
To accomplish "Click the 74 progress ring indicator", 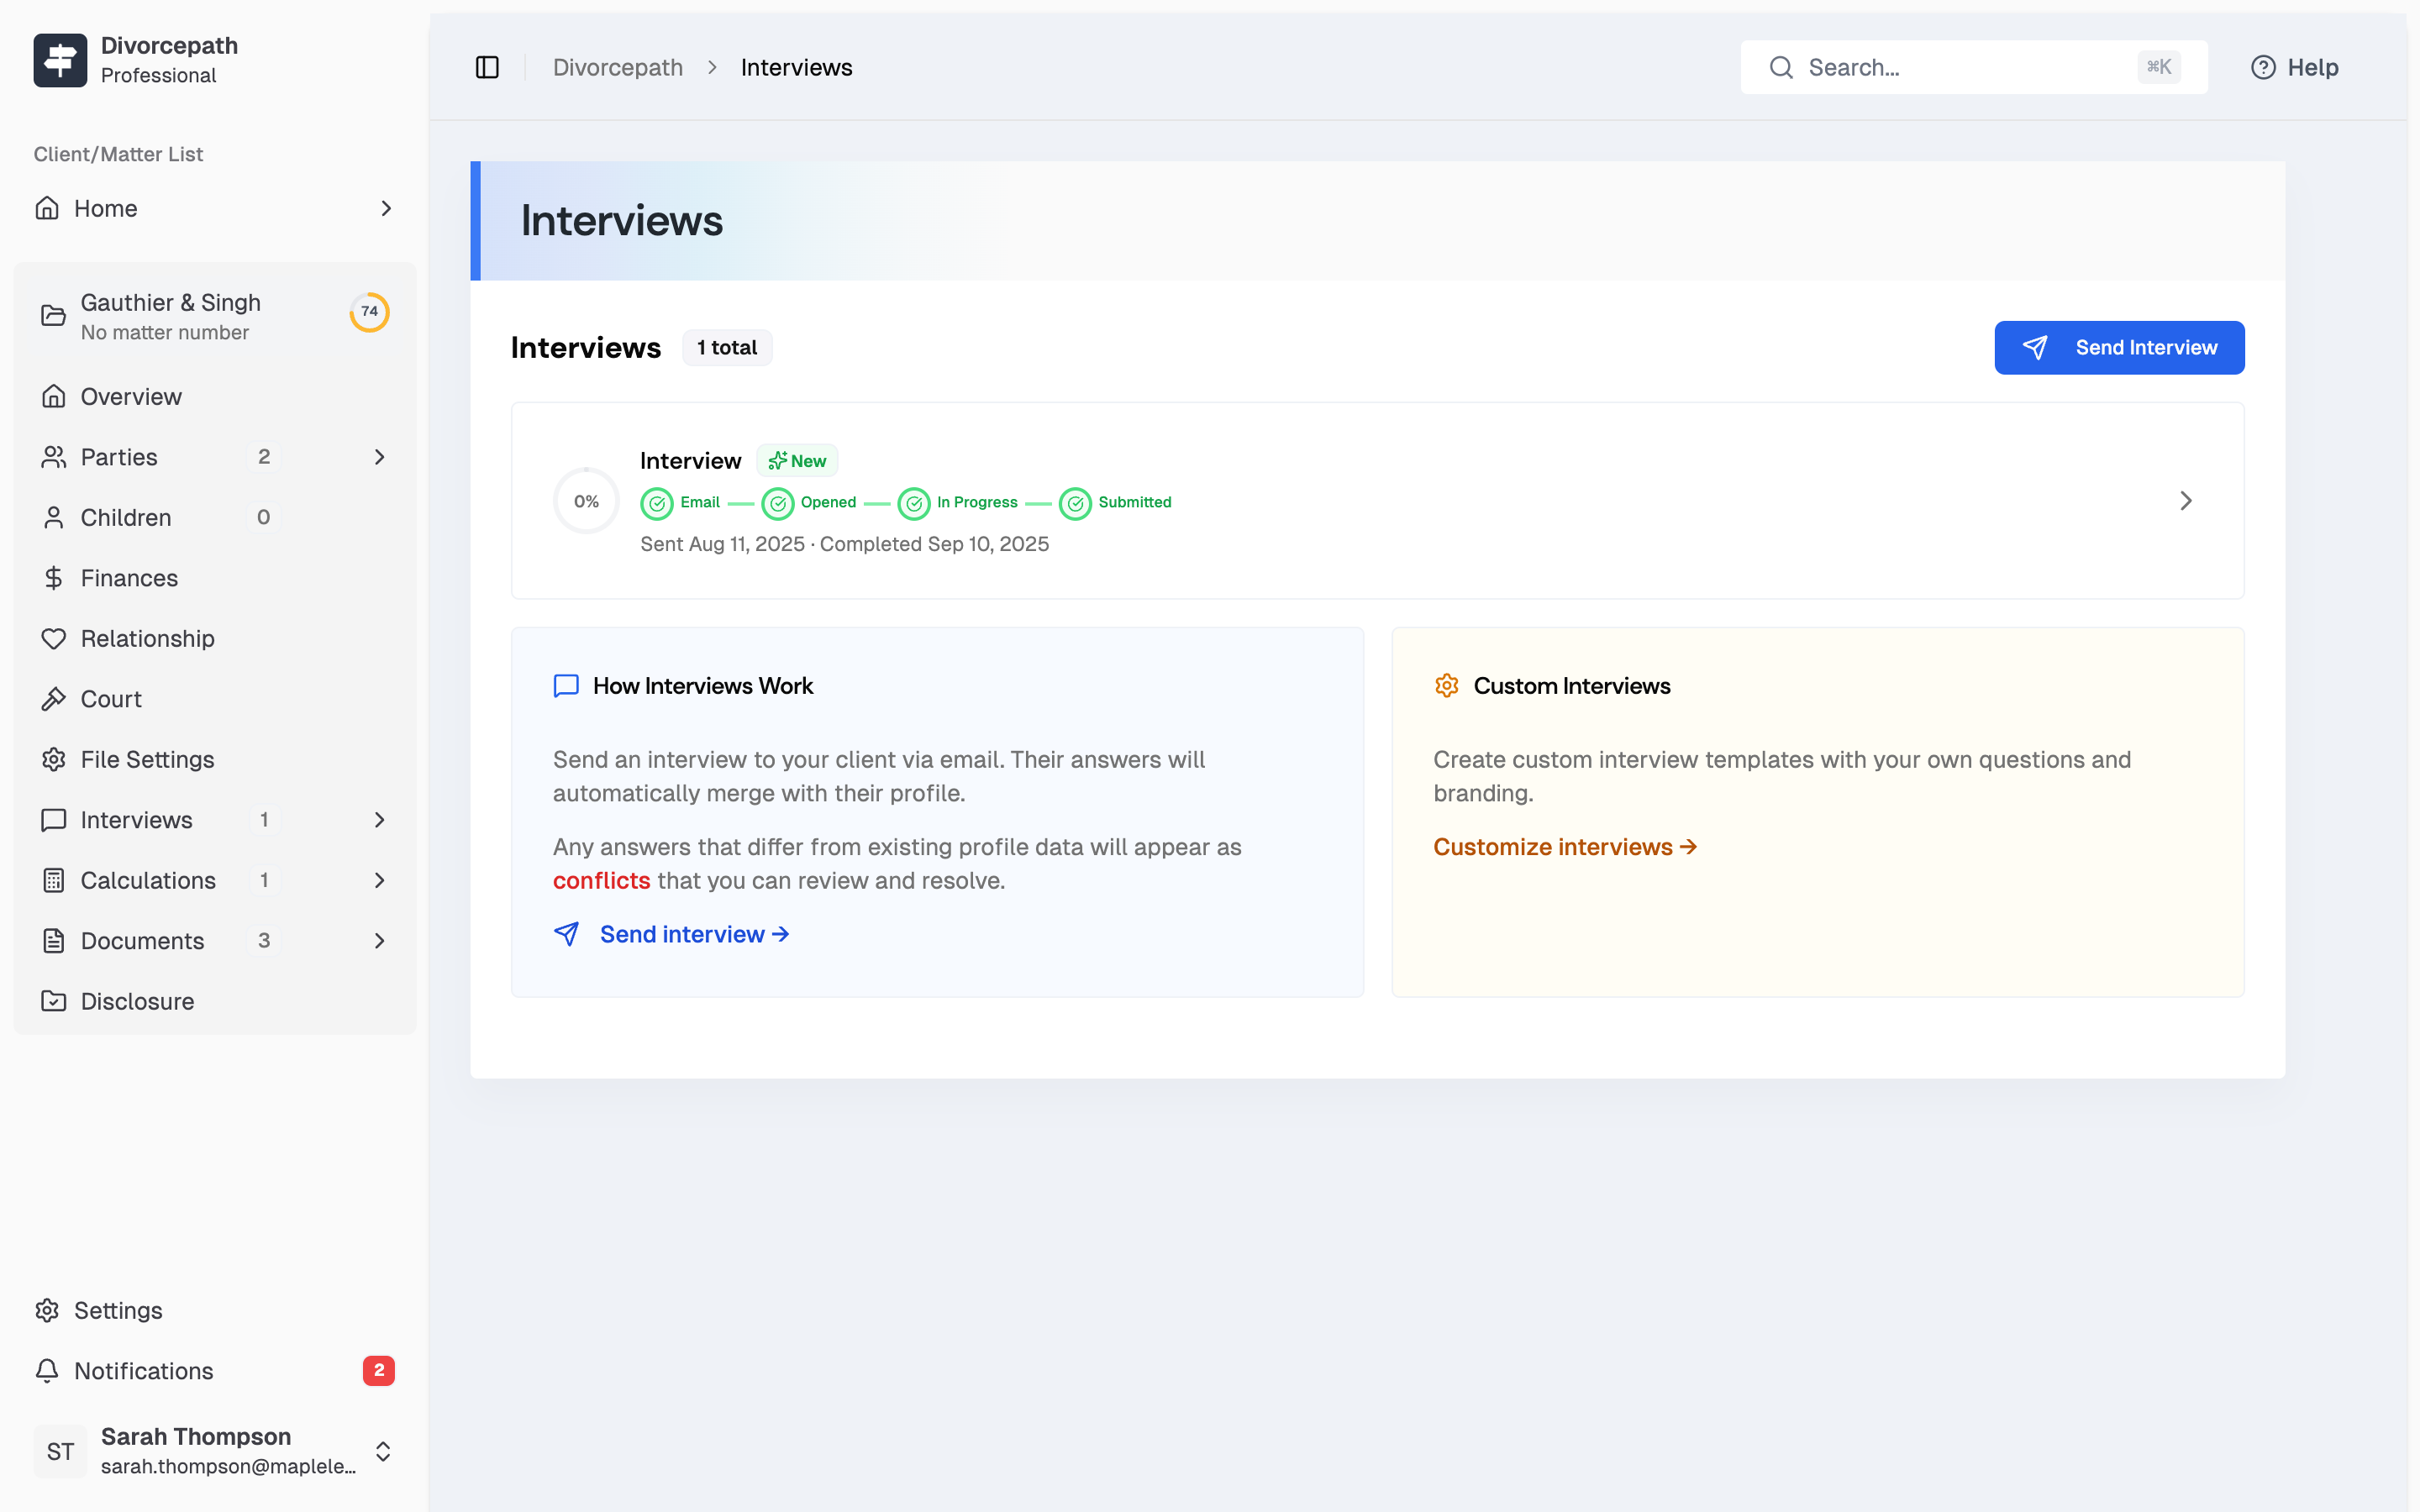I will click(x=369, y=312).
